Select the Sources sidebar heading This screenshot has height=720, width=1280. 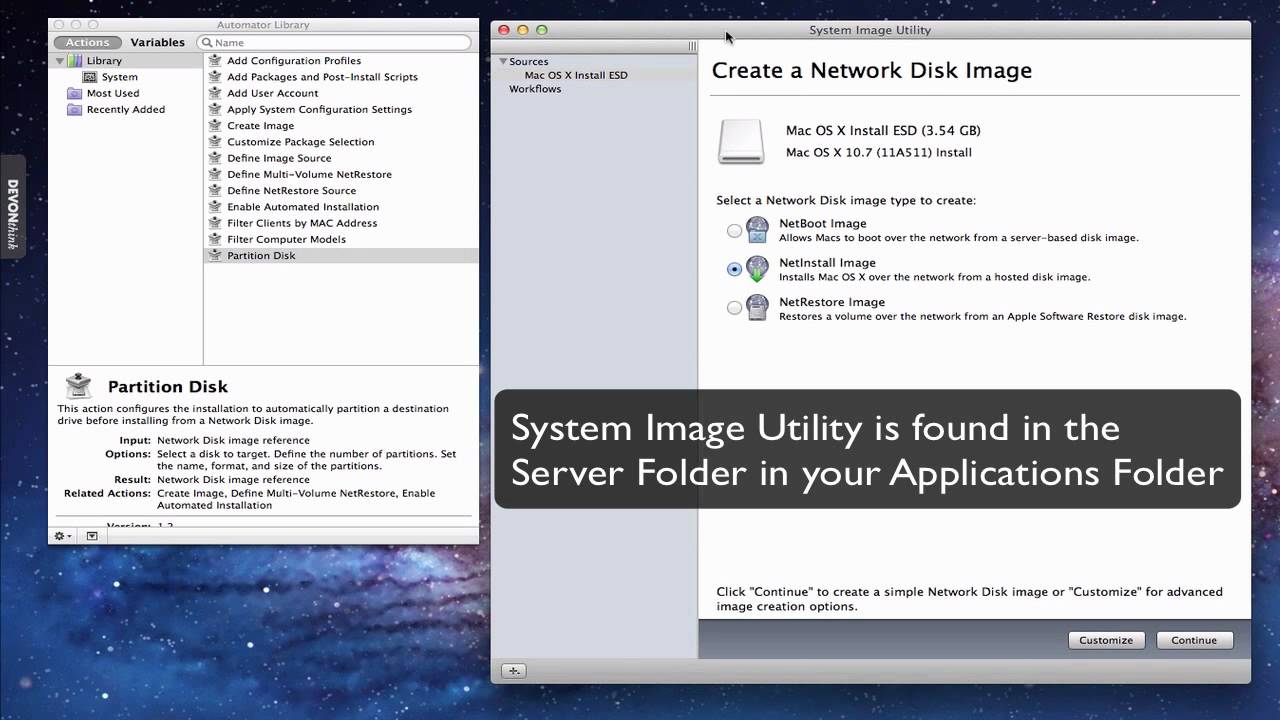tap(528, 61)
